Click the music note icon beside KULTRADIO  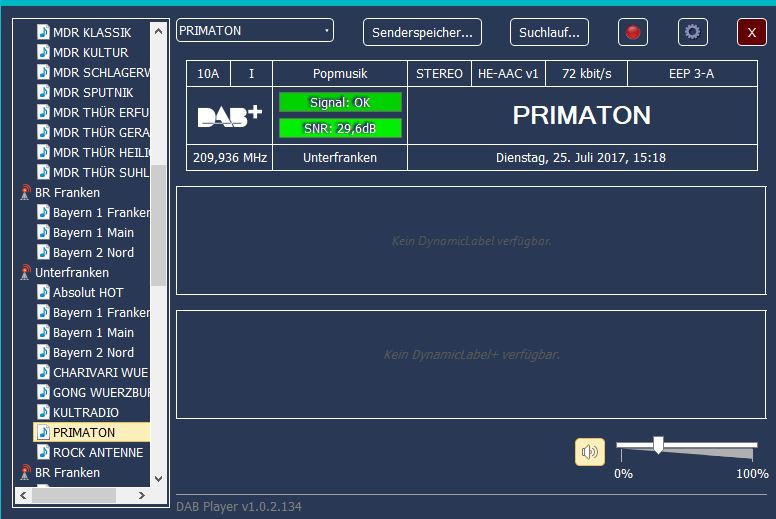pyautogui.click(x=43, y=412)
